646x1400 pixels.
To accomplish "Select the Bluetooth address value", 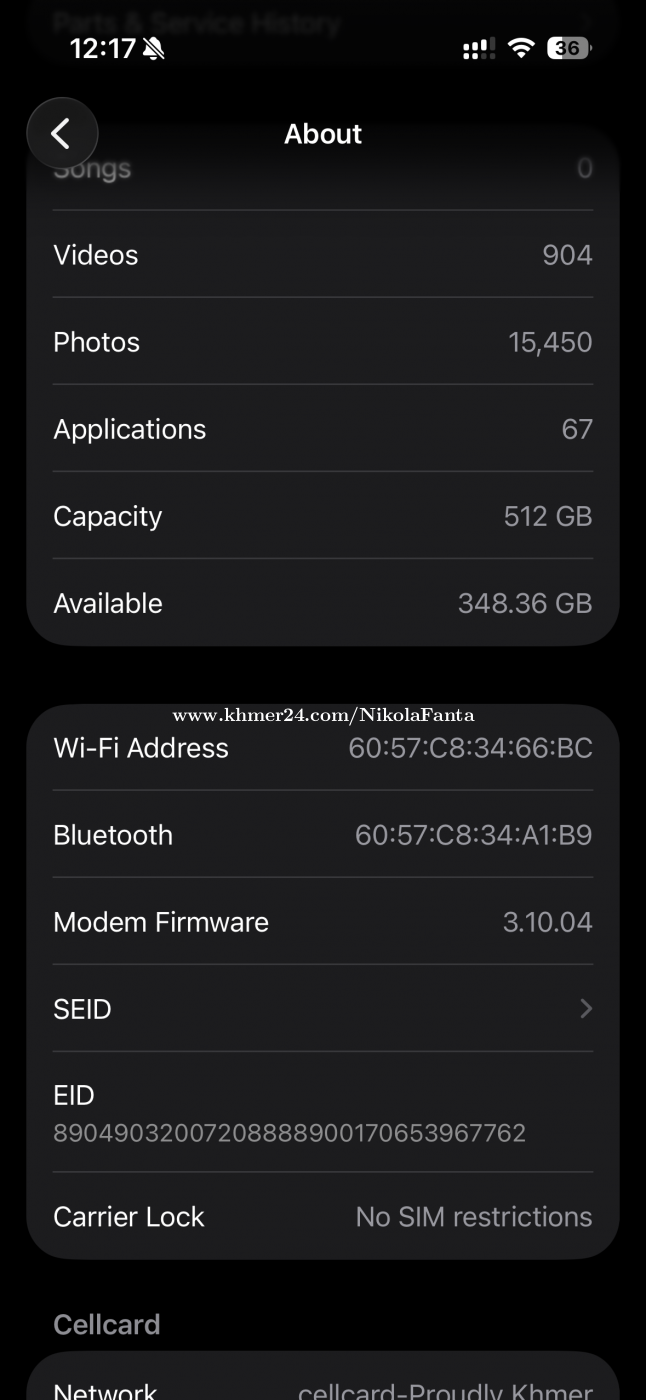I will (x=473, y=835).
